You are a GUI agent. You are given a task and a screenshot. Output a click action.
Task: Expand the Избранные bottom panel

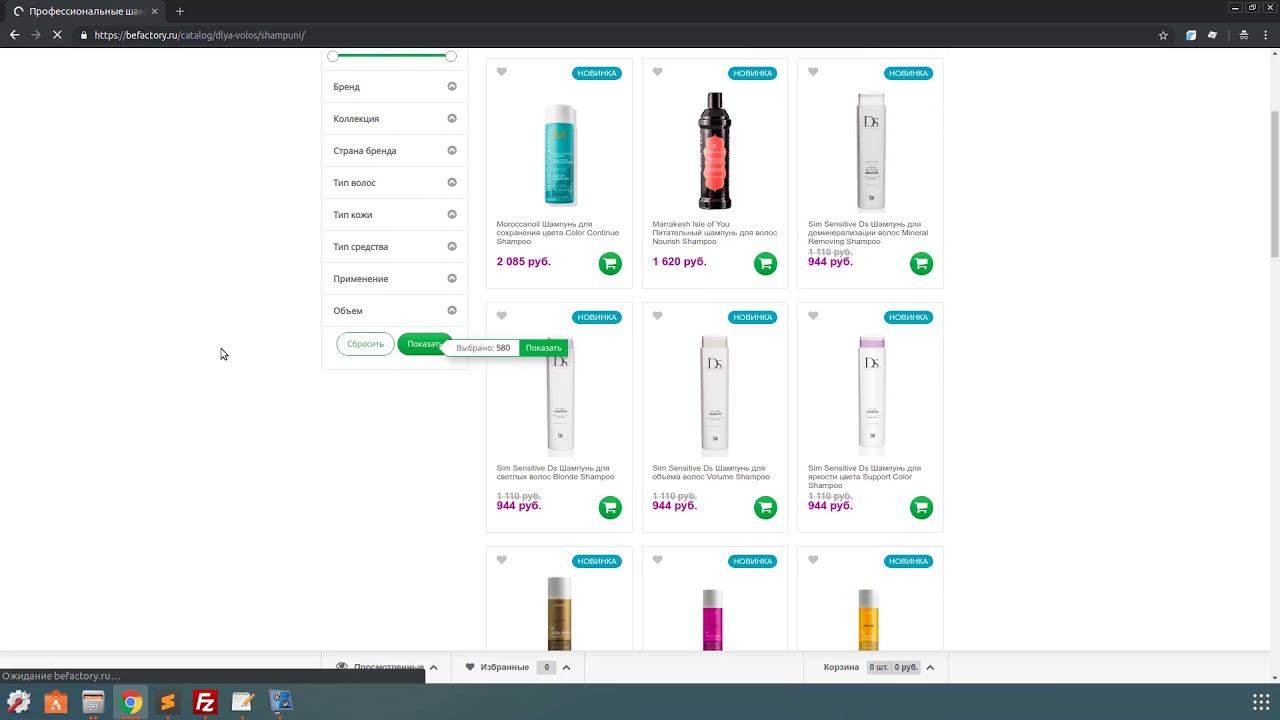[566, 667]
